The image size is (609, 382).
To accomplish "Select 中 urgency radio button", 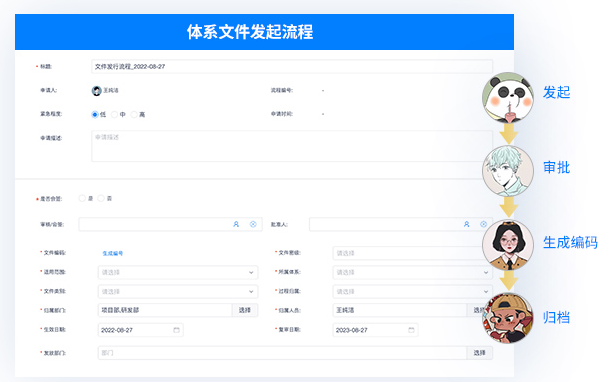I will click(115, 115).
